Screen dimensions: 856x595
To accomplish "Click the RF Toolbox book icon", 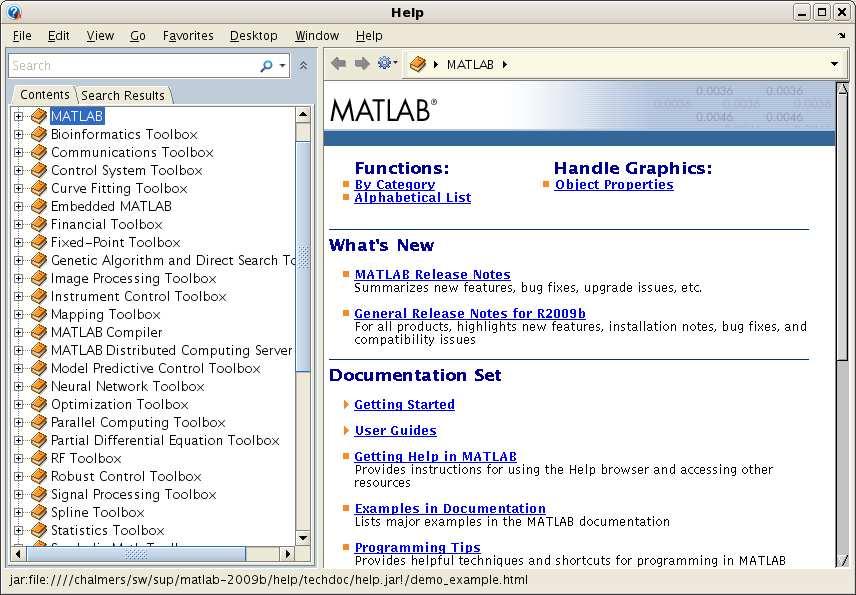I will (x=39, y=458).
